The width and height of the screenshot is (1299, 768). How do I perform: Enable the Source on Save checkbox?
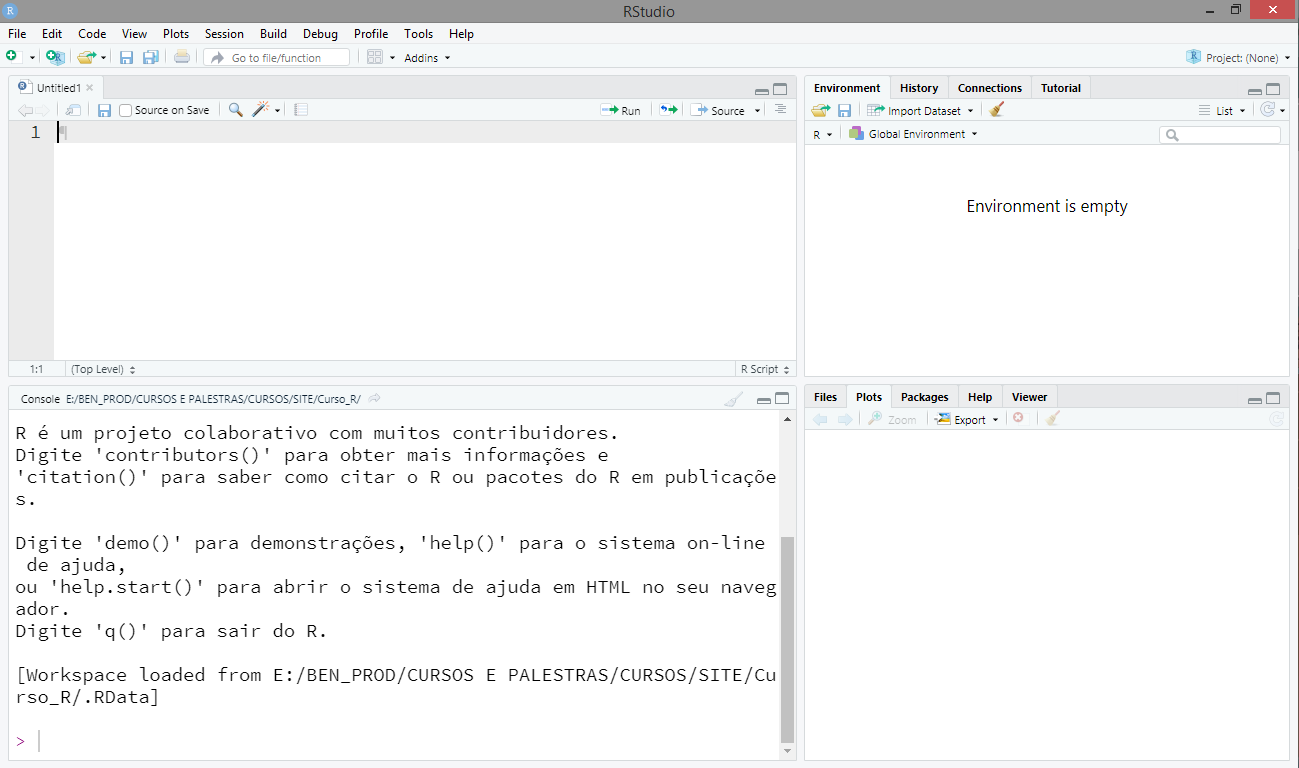126,110
